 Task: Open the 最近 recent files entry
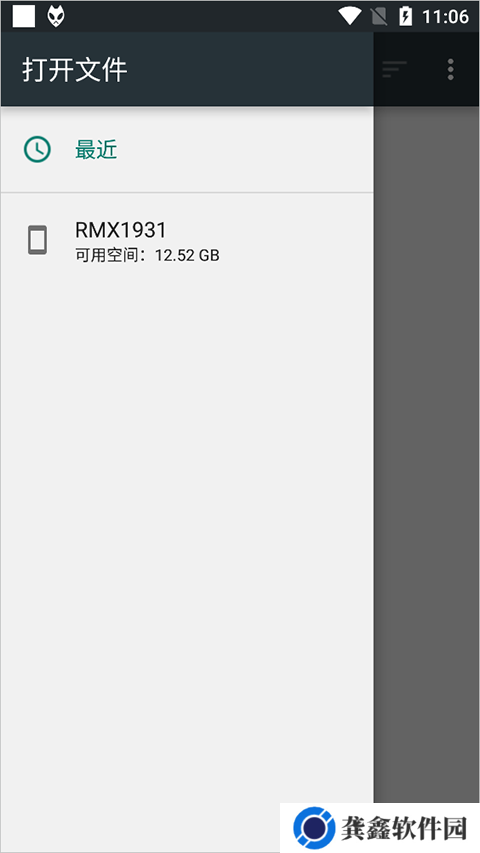(x=187, y=150)
